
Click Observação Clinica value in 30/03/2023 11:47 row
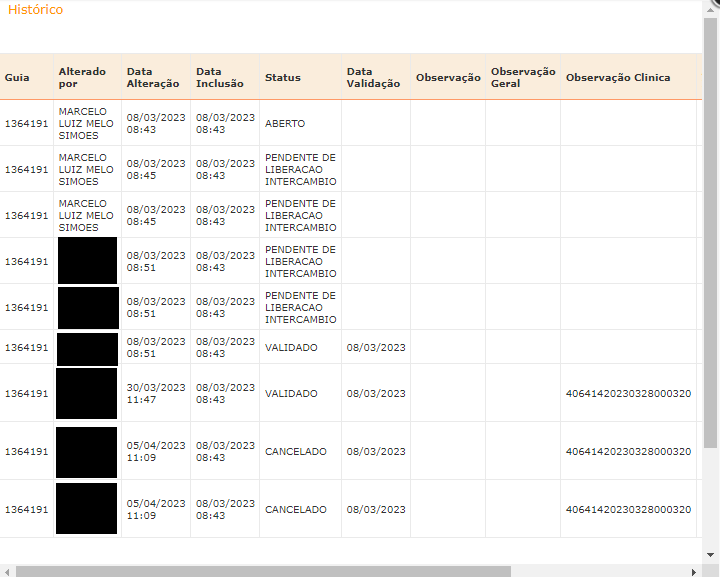[628, 393]
